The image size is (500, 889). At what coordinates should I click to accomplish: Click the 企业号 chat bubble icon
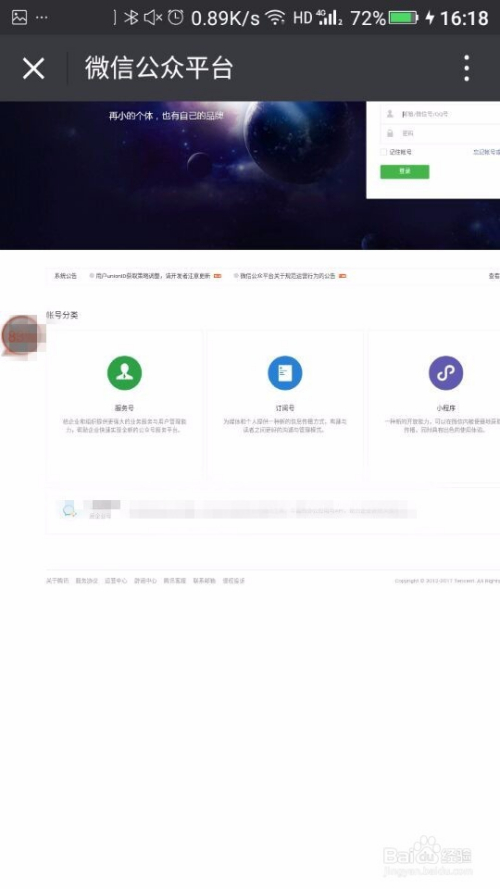coord(69,510)
